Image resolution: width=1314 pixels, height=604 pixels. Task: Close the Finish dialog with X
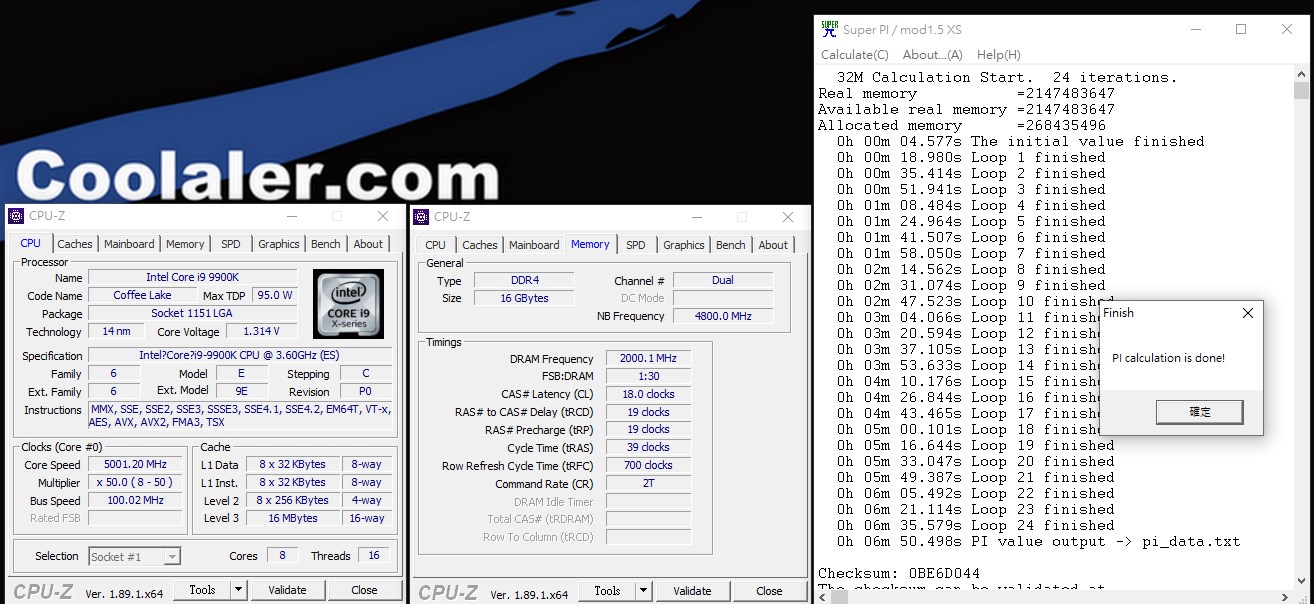(1247, 313)
